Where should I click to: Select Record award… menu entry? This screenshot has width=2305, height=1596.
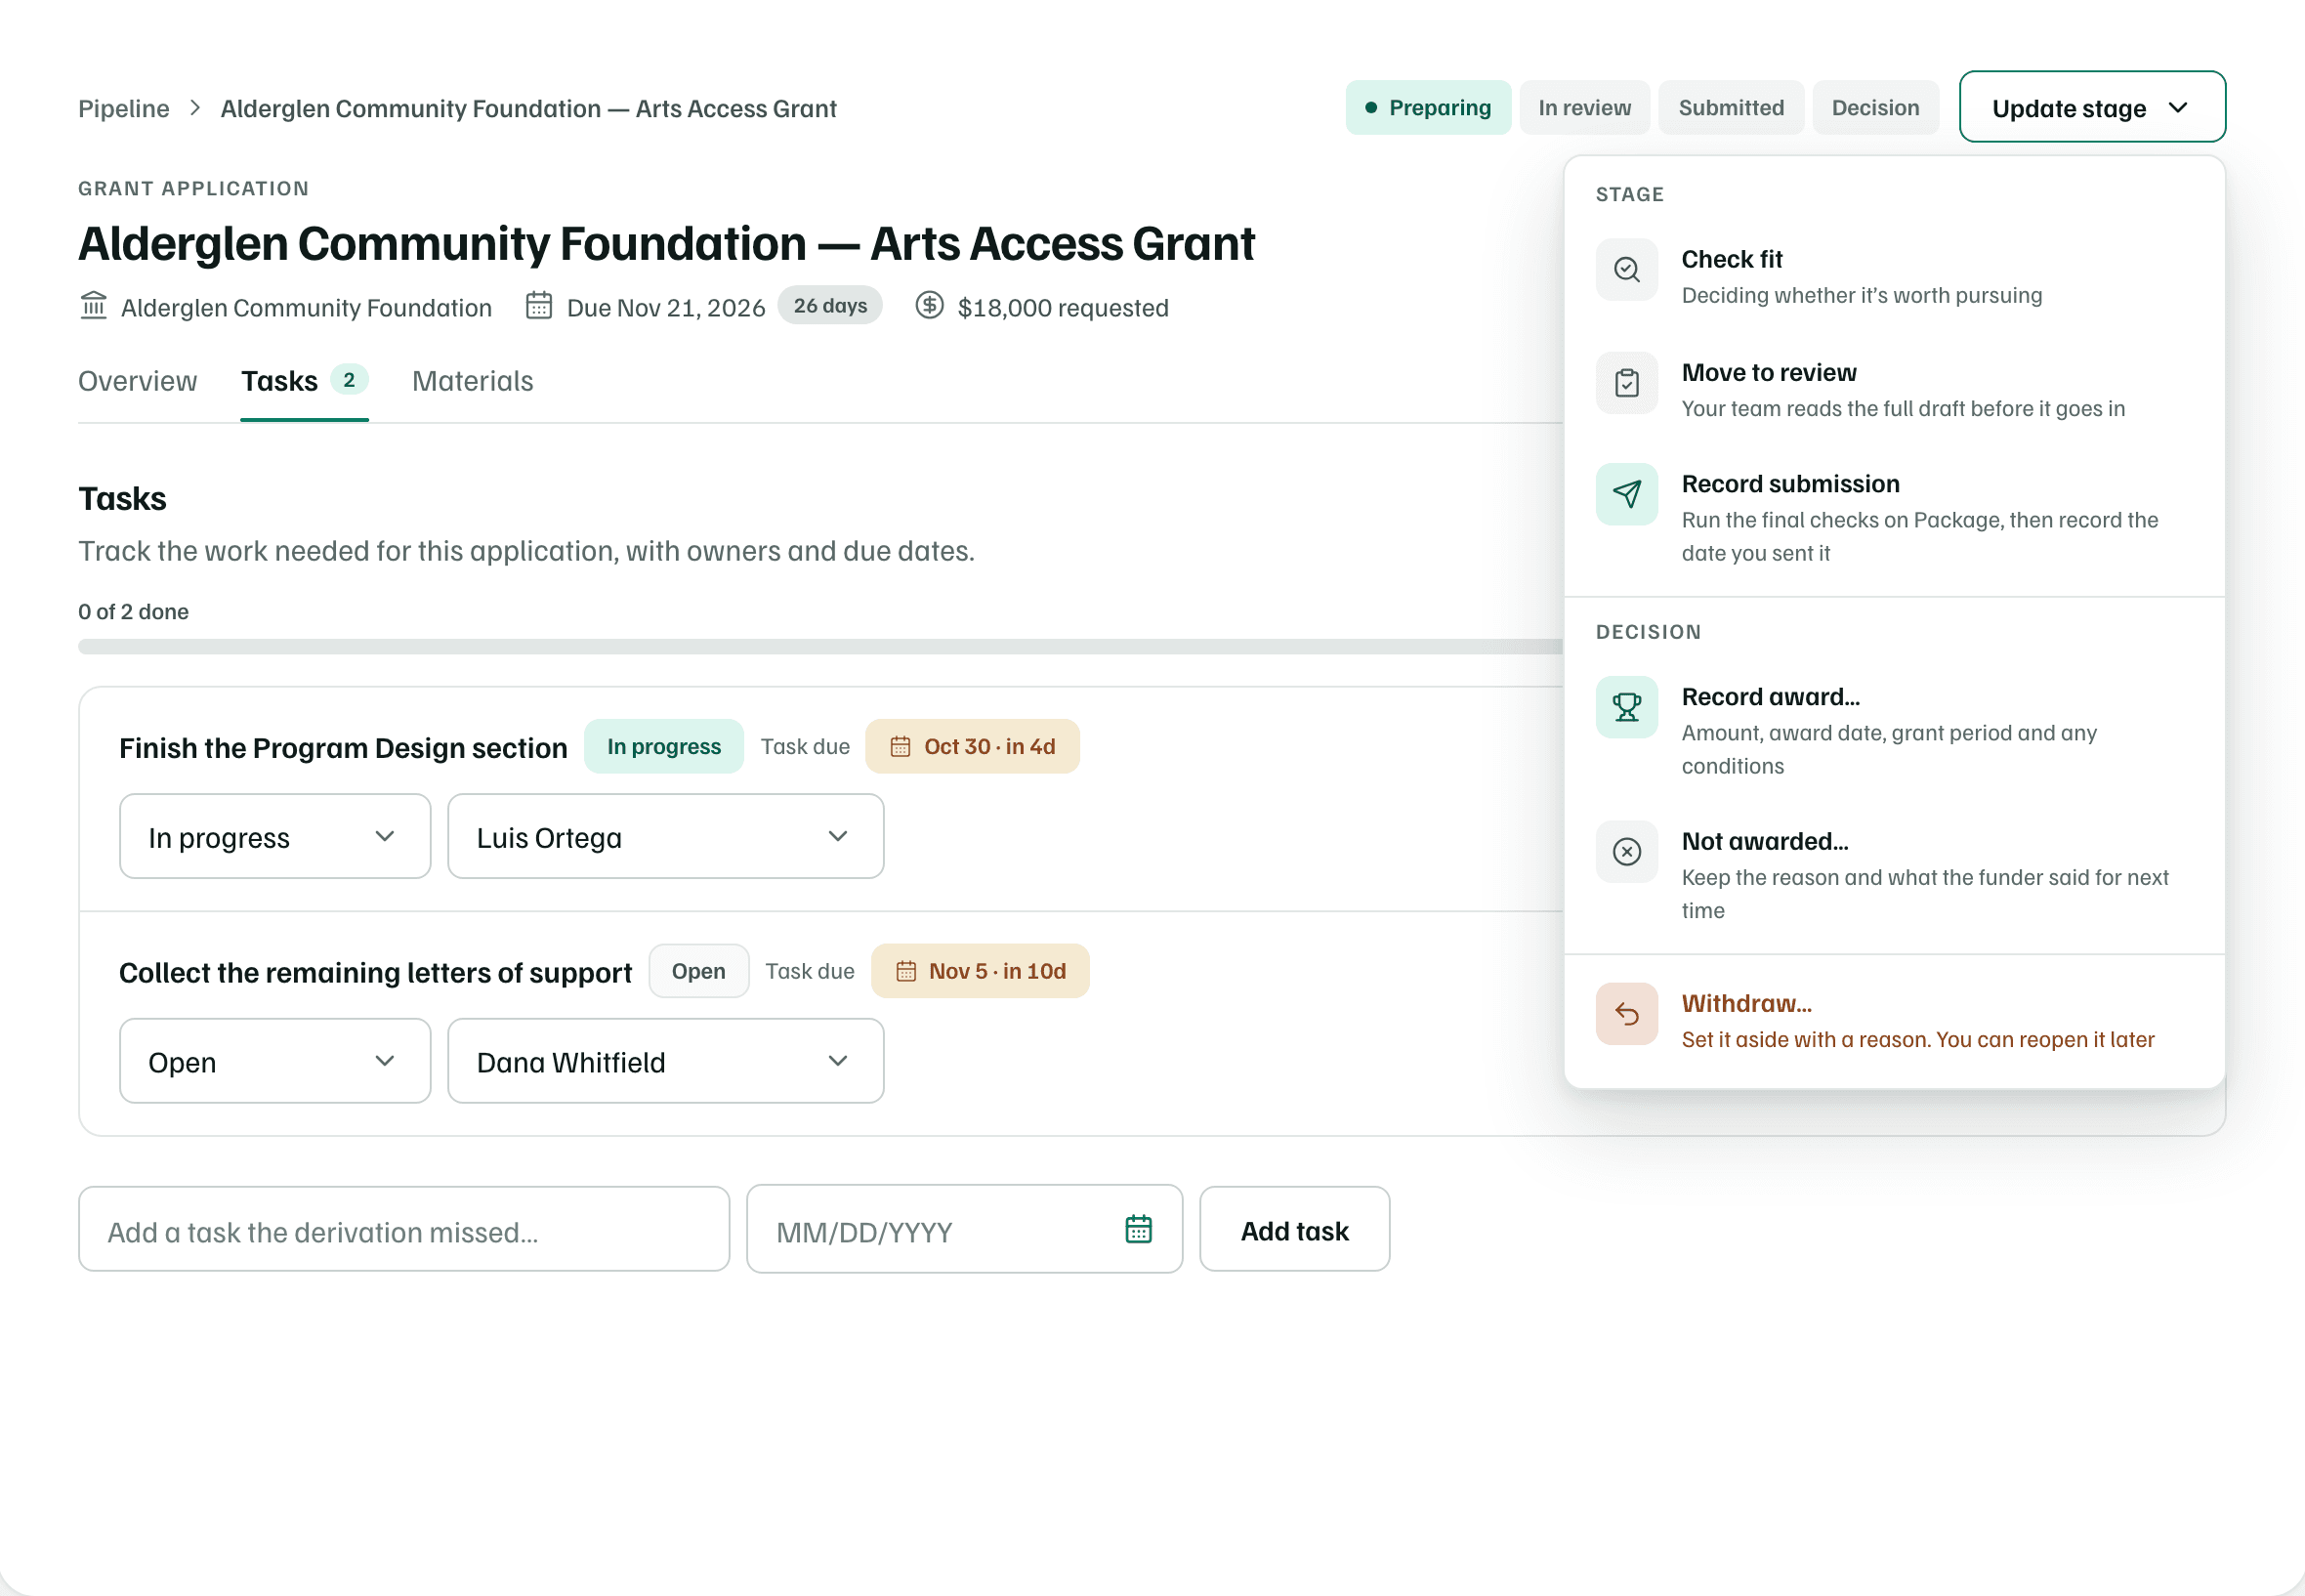pyautogui.click(x=1894, y=730)
